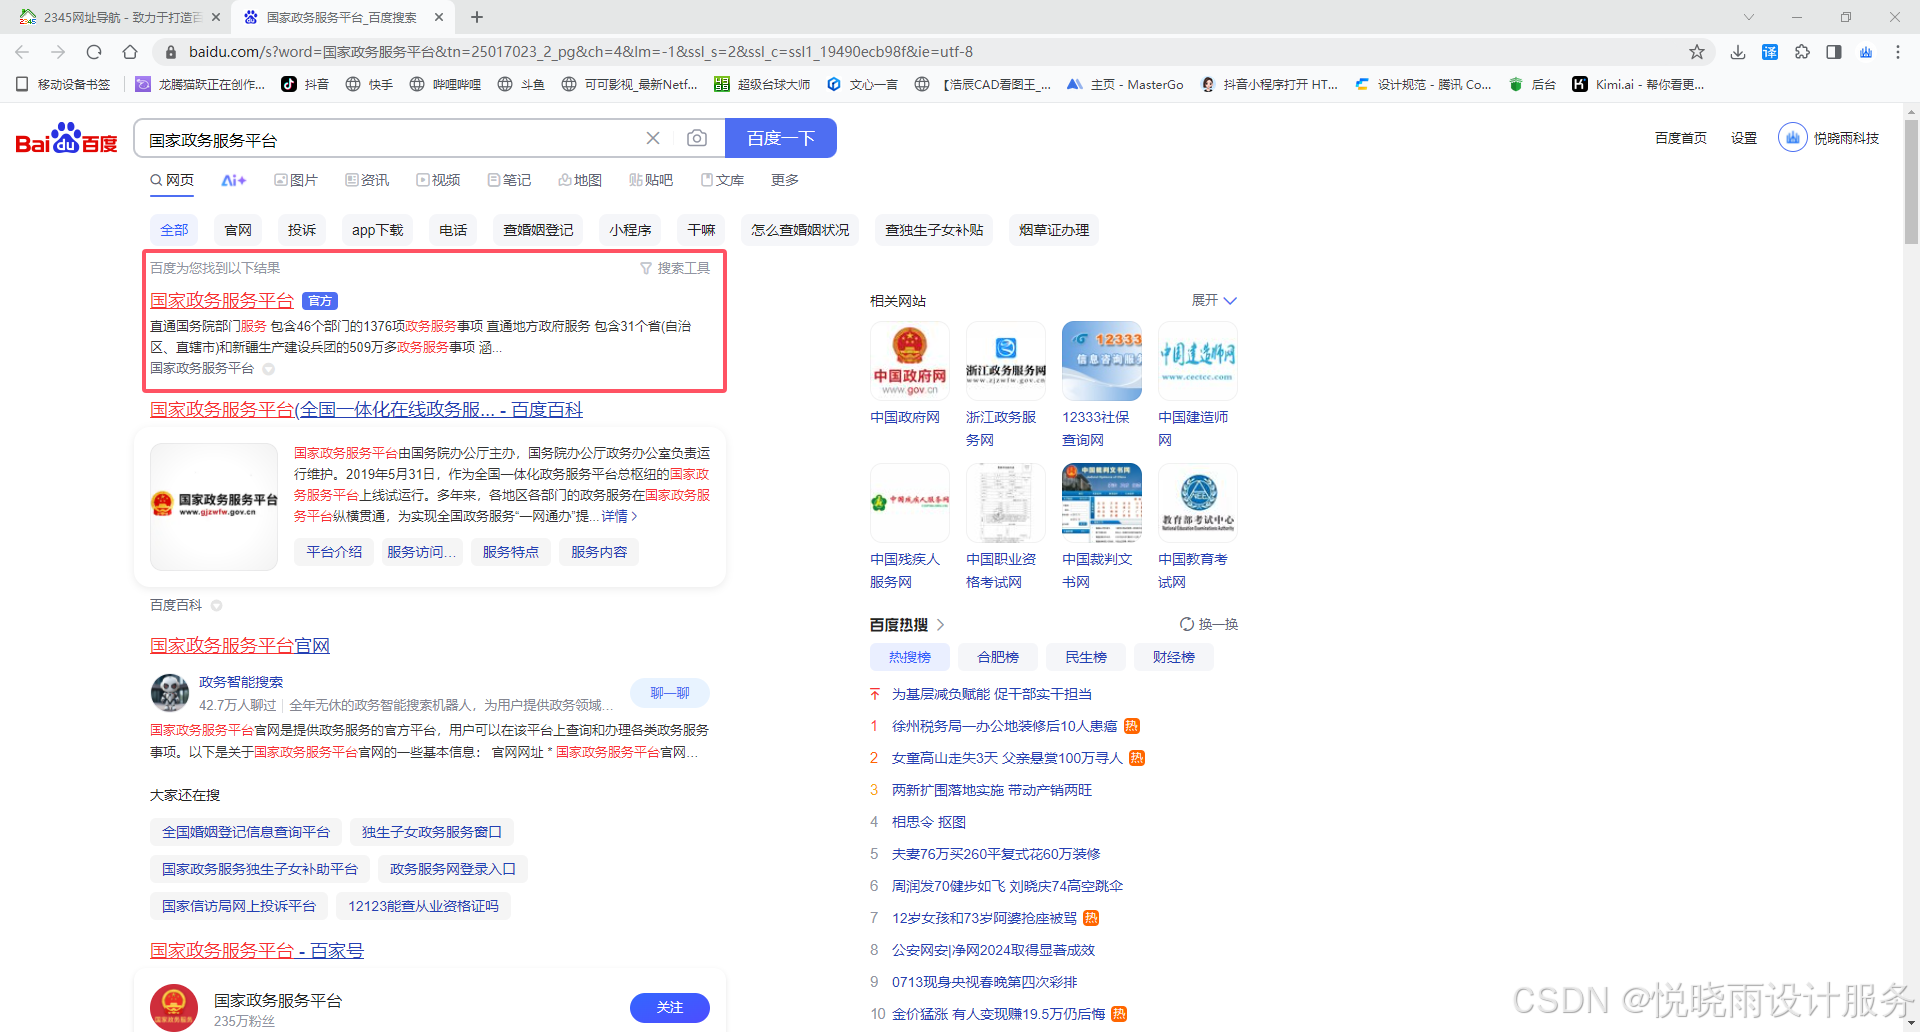Viewport: 1920px width, 1032px height.
Task: Reload the page with the refresh icon
Action: pos(94,52)
